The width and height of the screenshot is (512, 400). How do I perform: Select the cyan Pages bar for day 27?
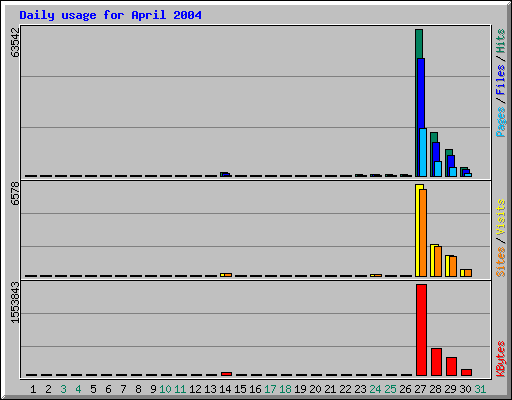(x=423, y=152)
